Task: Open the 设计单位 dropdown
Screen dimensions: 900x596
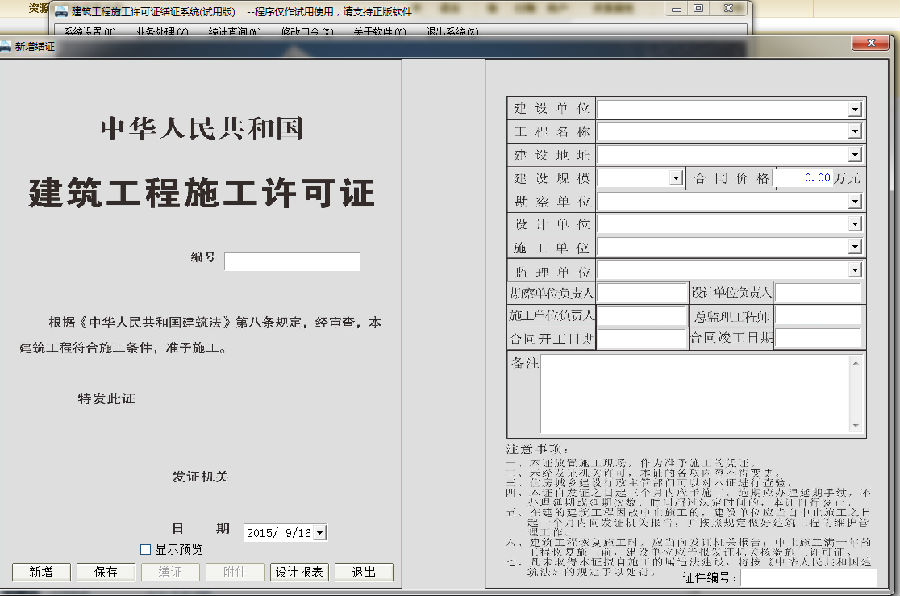Action: [x=855, y=225]
